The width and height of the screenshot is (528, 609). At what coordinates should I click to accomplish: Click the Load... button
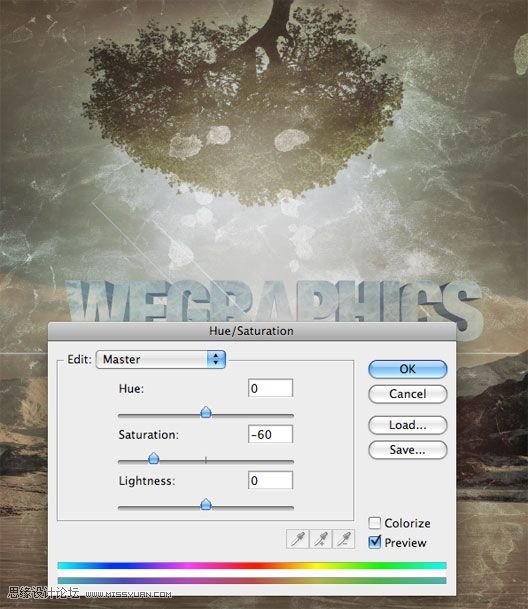pos(408,425)
